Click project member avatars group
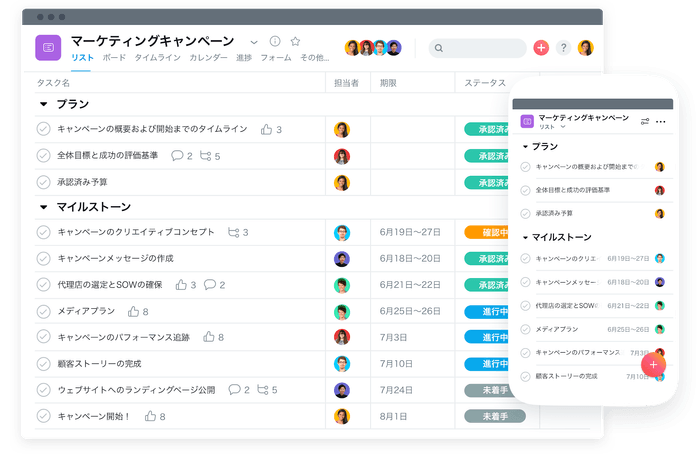Viewport: 700px width, 461px height. (373, 47)
